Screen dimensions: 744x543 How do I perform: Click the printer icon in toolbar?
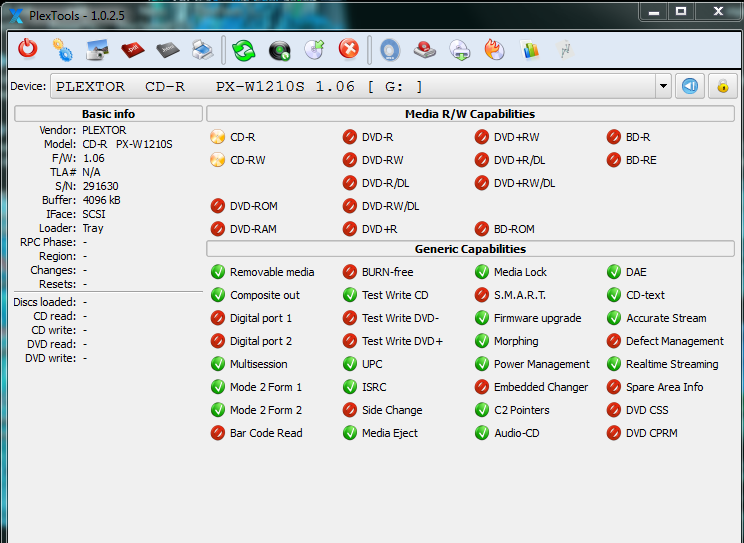click(203, 49)
